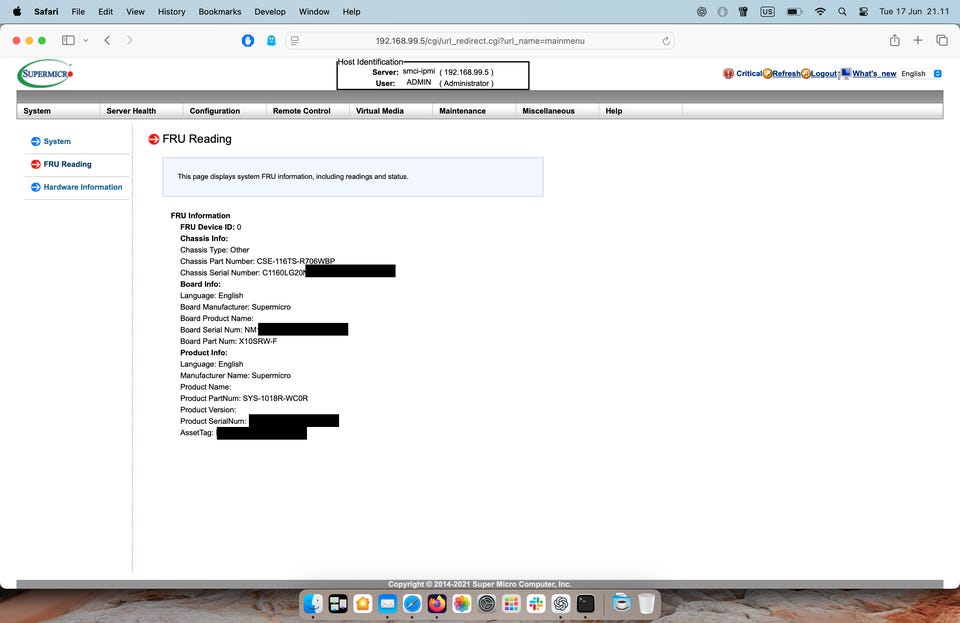The width and height of the screenshot is (960, 623).
Task: Open the Maintenance menu
Action: click(x=474, y=111)
